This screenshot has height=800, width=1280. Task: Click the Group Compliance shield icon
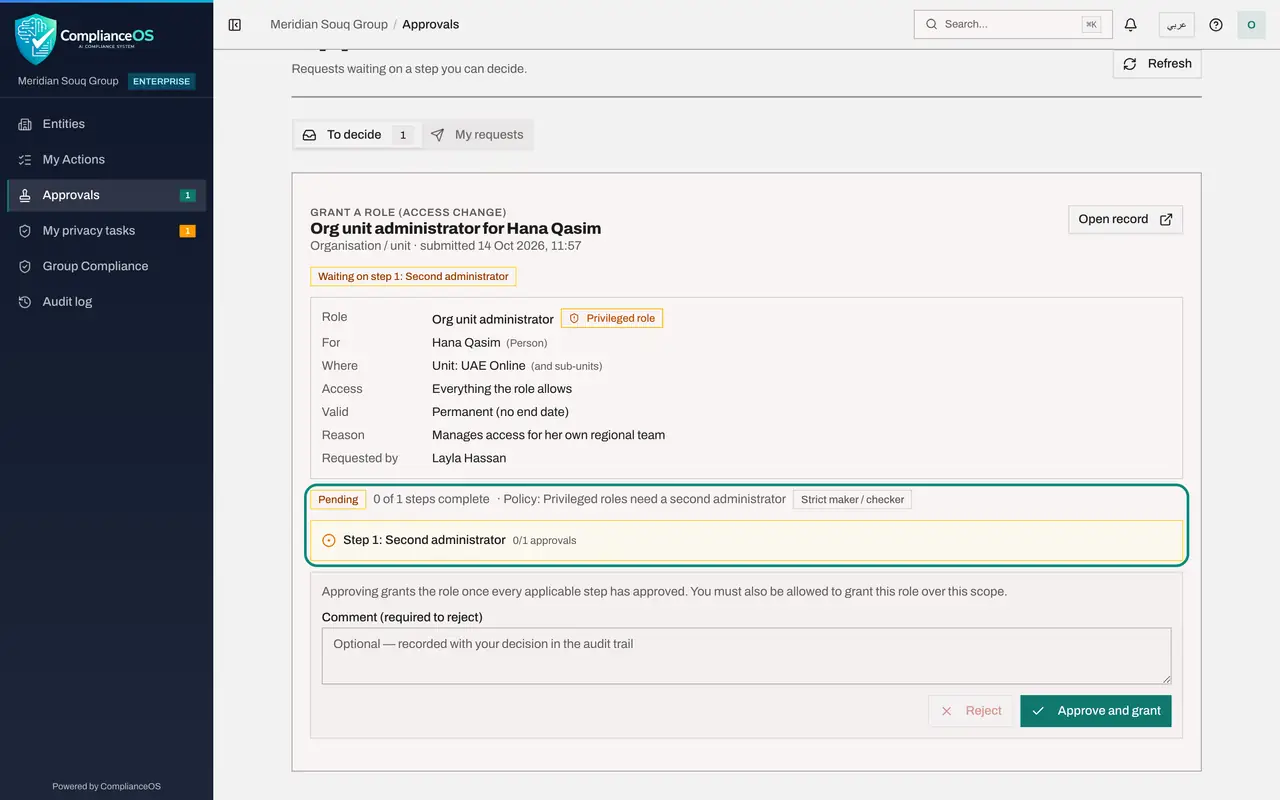click(25, 266)
